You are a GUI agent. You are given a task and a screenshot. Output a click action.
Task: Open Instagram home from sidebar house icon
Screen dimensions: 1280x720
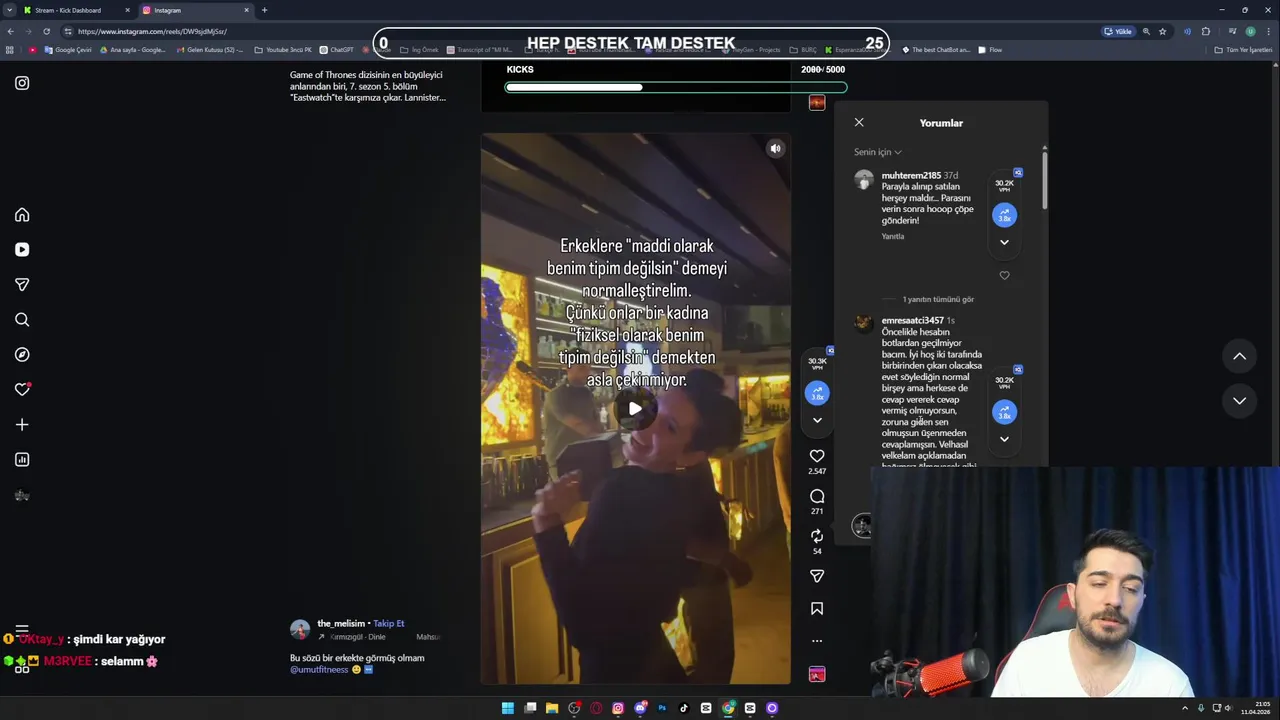point(22,215)
